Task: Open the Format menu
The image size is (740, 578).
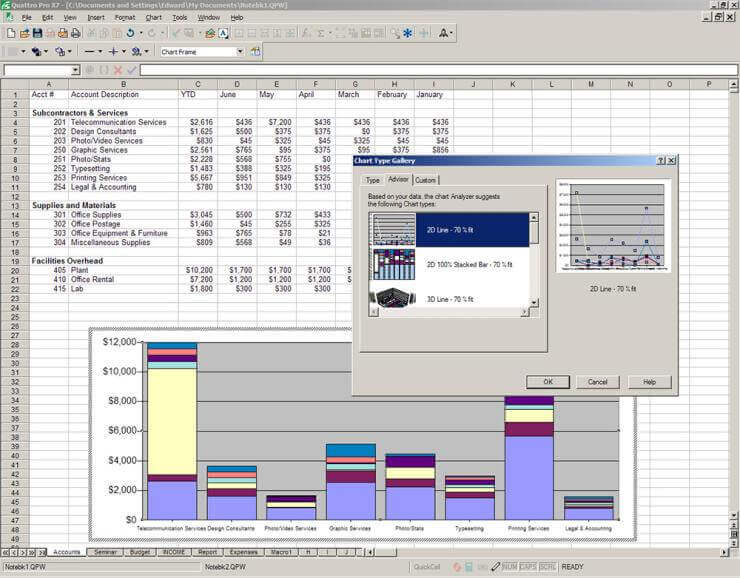Action: 125,17
